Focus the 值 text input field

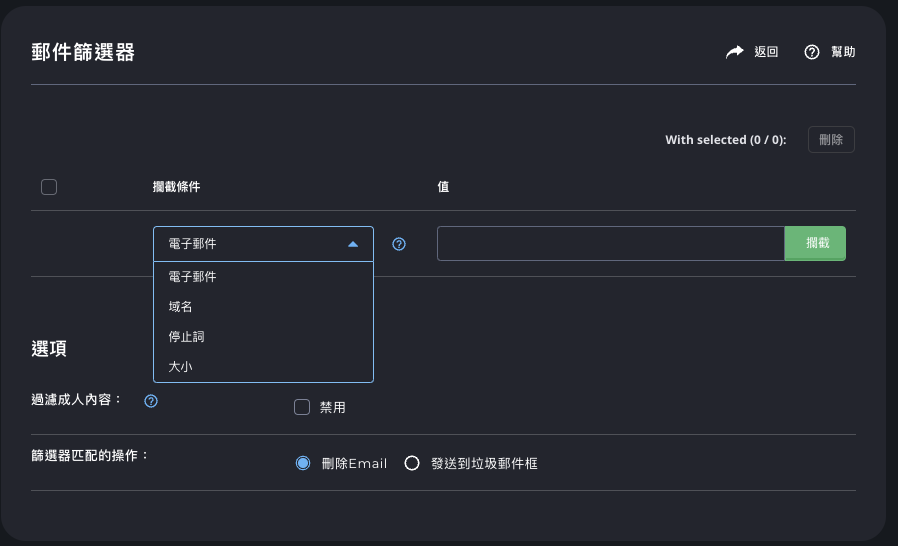(610, 244)
